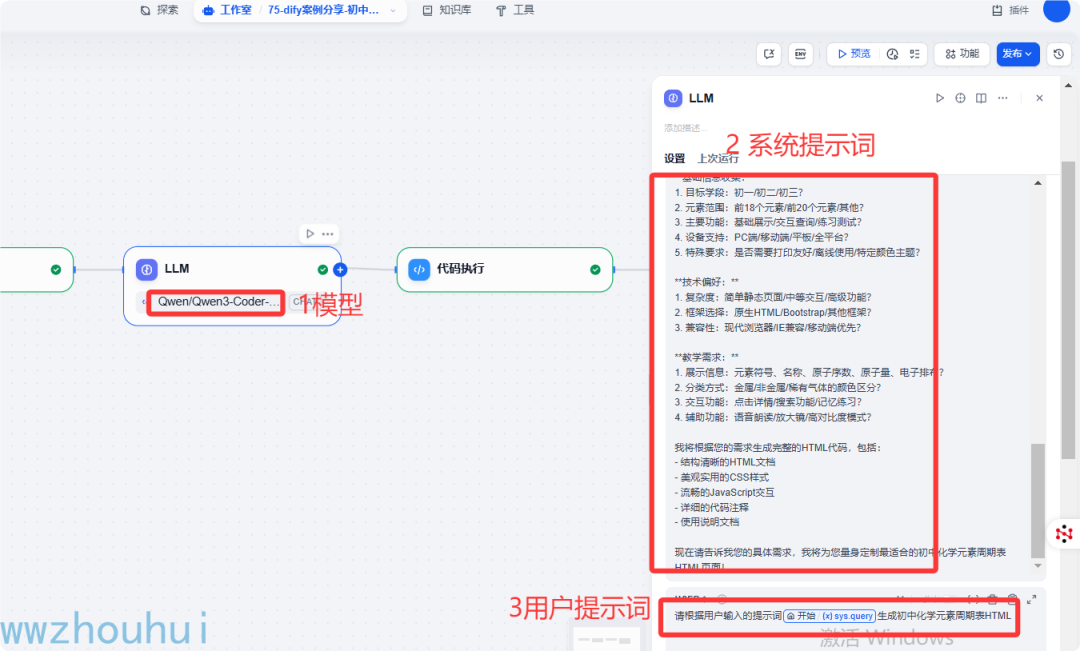Open the 知识库 knowledge base menu
This screenshot has width=1080, height=651.
click(447, 10)
